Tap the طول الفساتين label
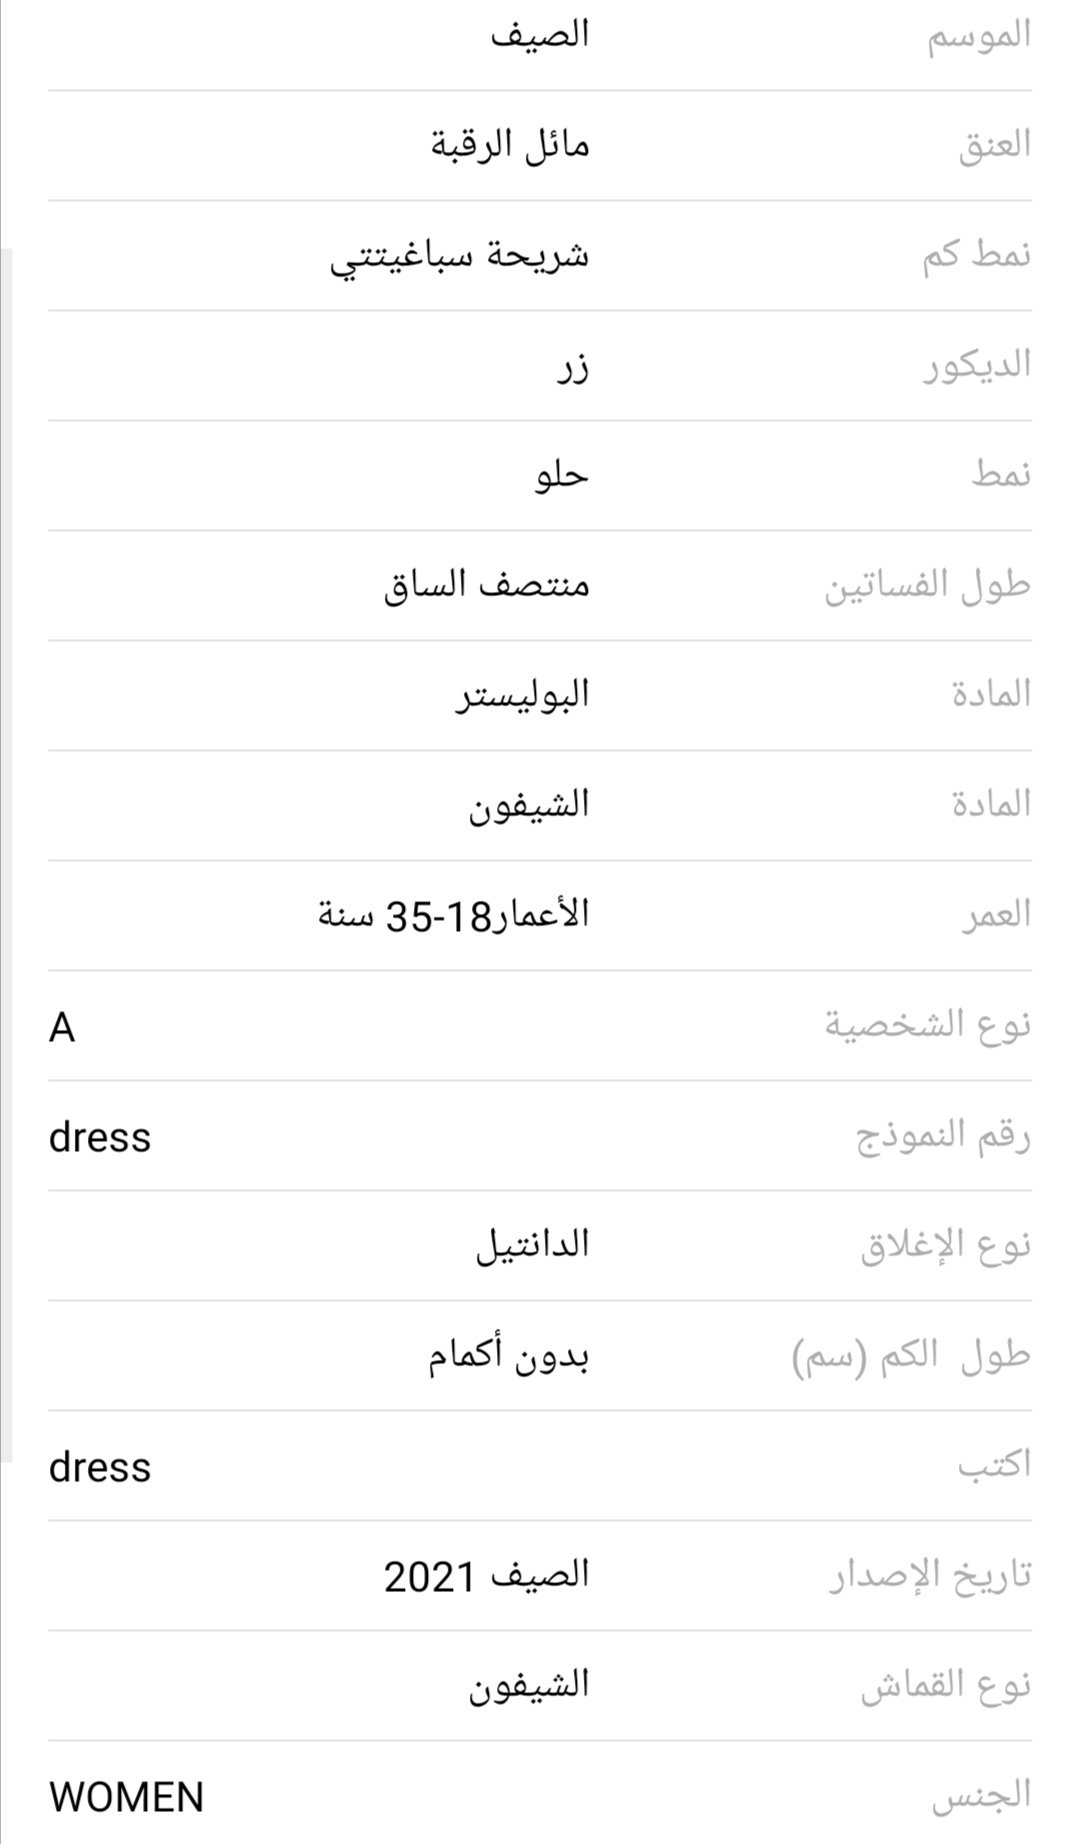Viewport: 1080px width, 1844px height. point(927,586)
